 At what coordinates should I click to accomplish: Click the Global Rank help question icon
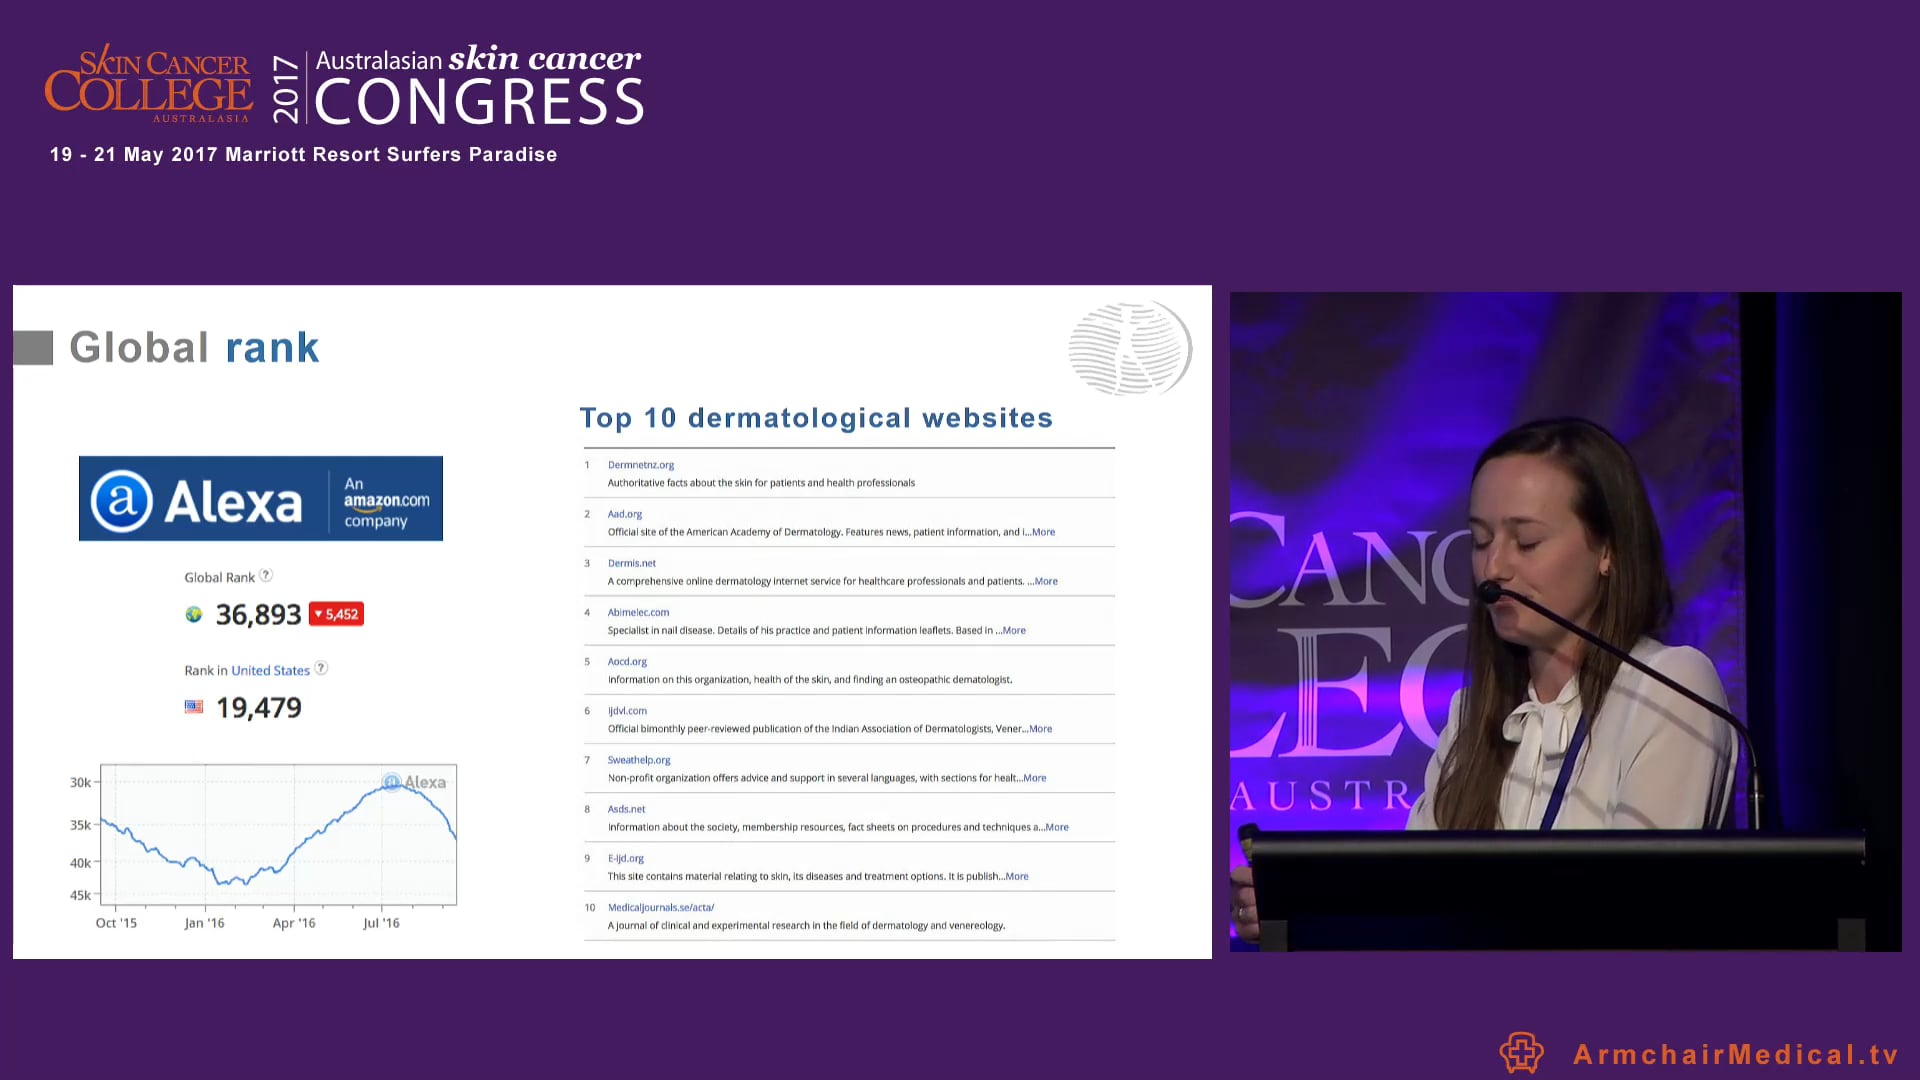click(x=266, y=576)
